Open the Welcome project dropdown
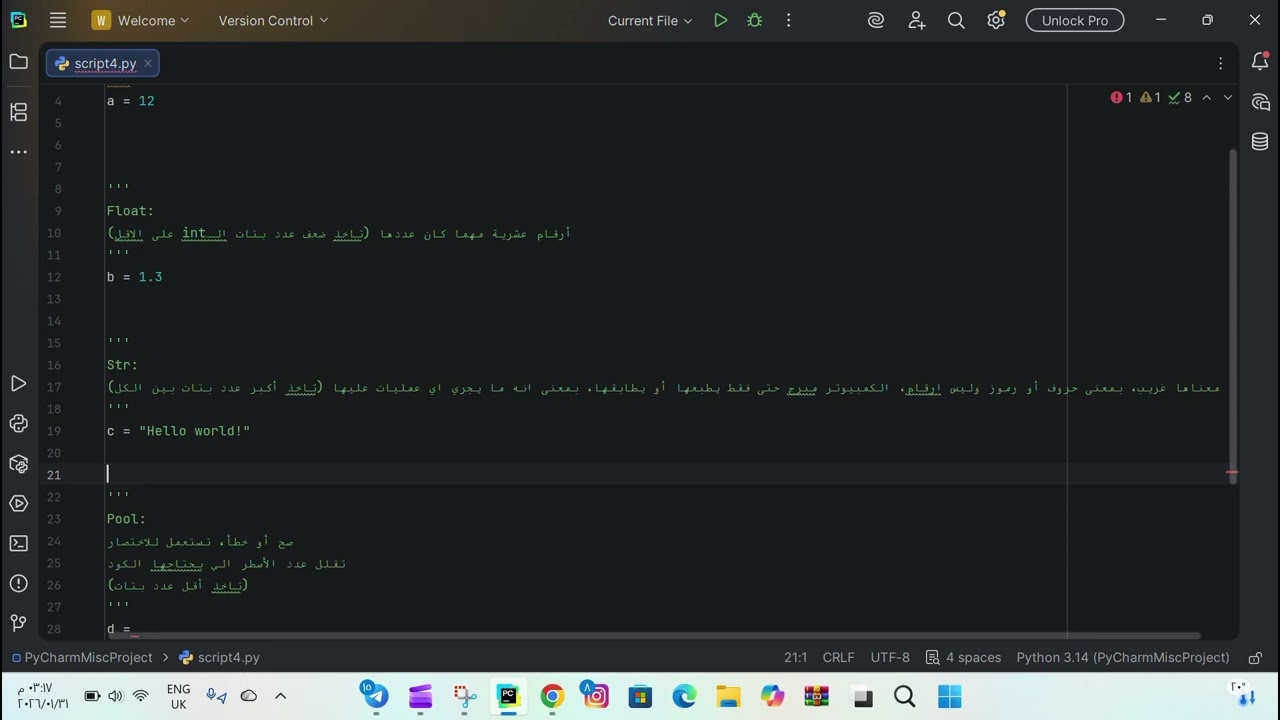This screenshot has width=1280, height=720. point(140,20)
